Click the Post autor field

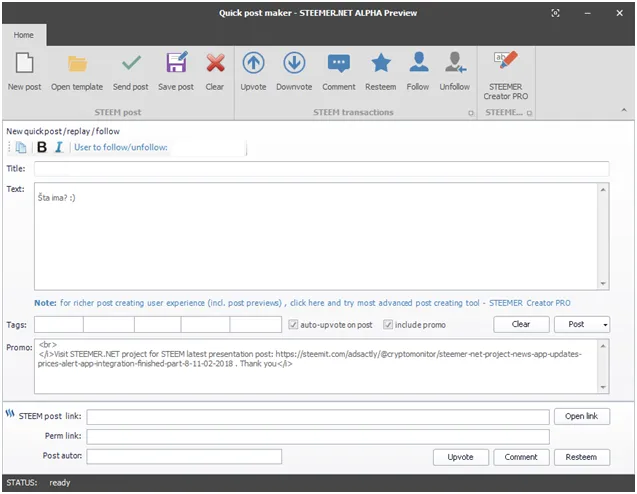coord(184,457)
